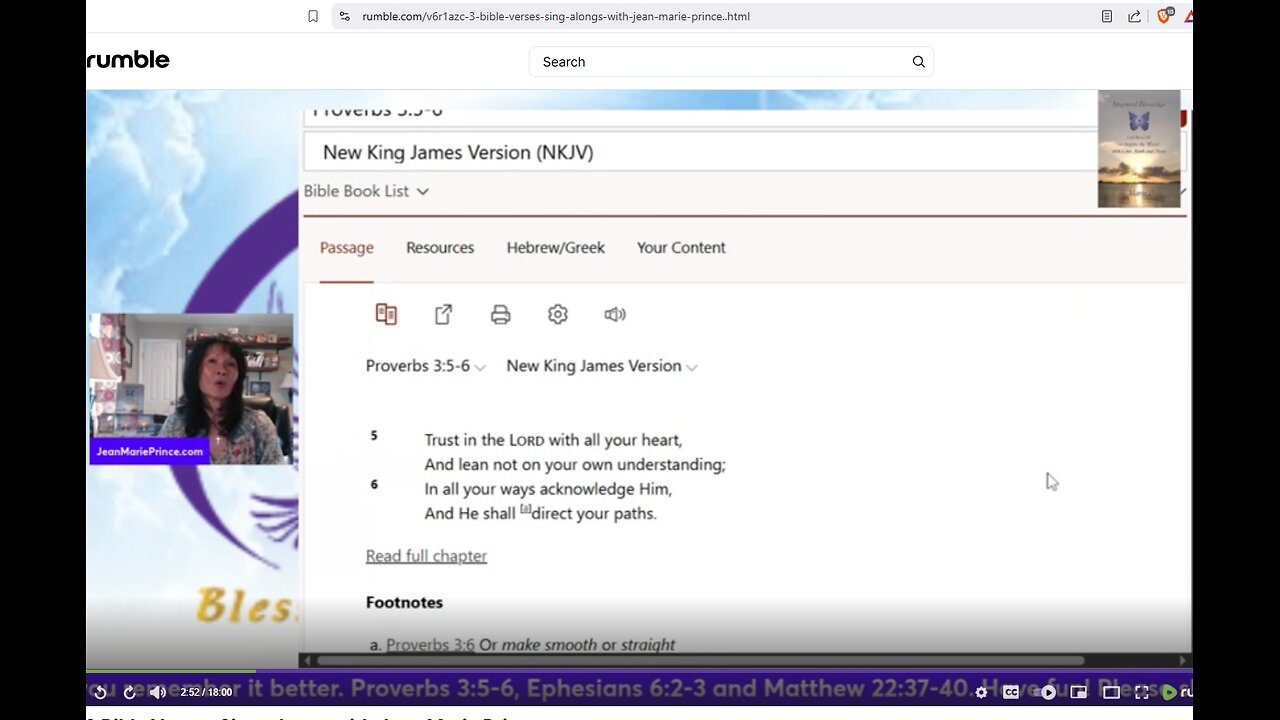The image size is (1280, 720).
Task: Go to the Rumble home logo
Action: click(128, 60)
